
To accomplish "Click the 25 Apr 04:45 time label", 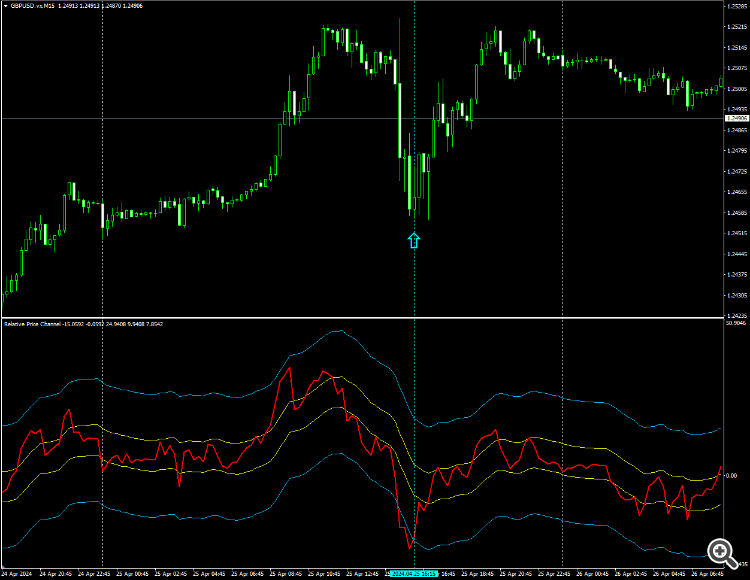I will 209,574.
